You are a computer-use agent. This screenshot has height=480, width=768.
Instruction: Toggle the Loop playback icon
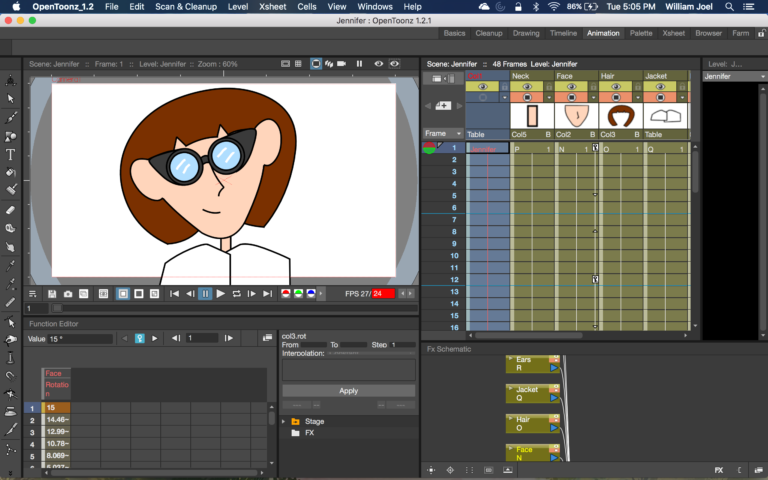tap(236, 293)
